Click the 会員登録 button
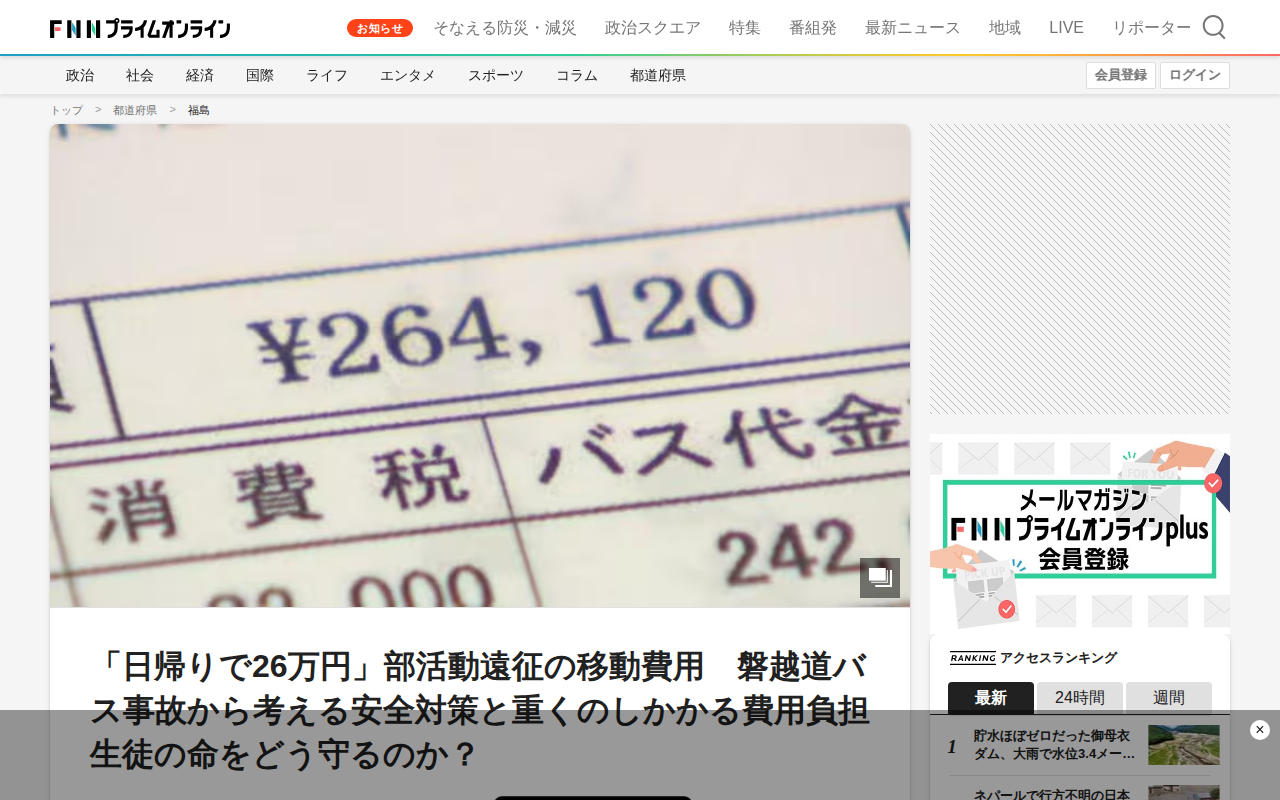This screenshot has width=1280, height=800. [1121, 75]
